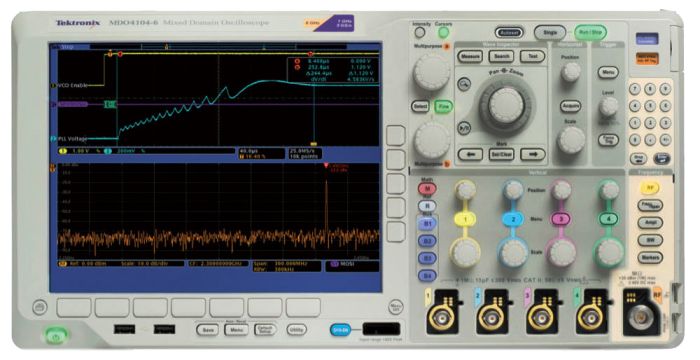Tap the B1 bus button

click(427, 224)
